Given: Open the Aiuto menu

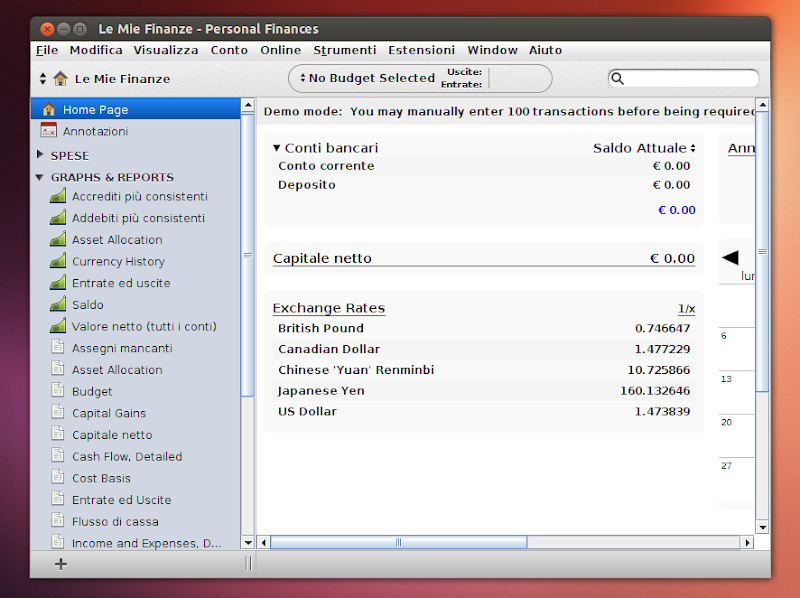Looking at the screenshot, I should (545, 50).
